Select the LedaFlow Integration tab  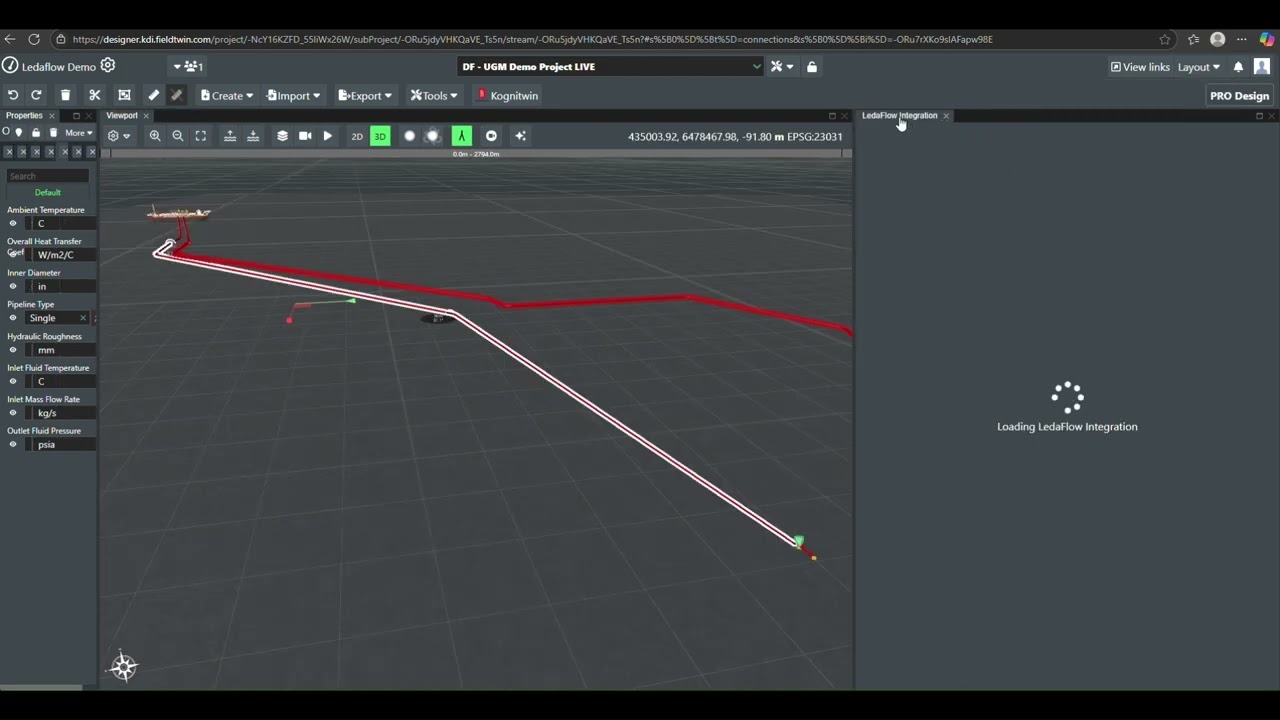coord(900,115)
